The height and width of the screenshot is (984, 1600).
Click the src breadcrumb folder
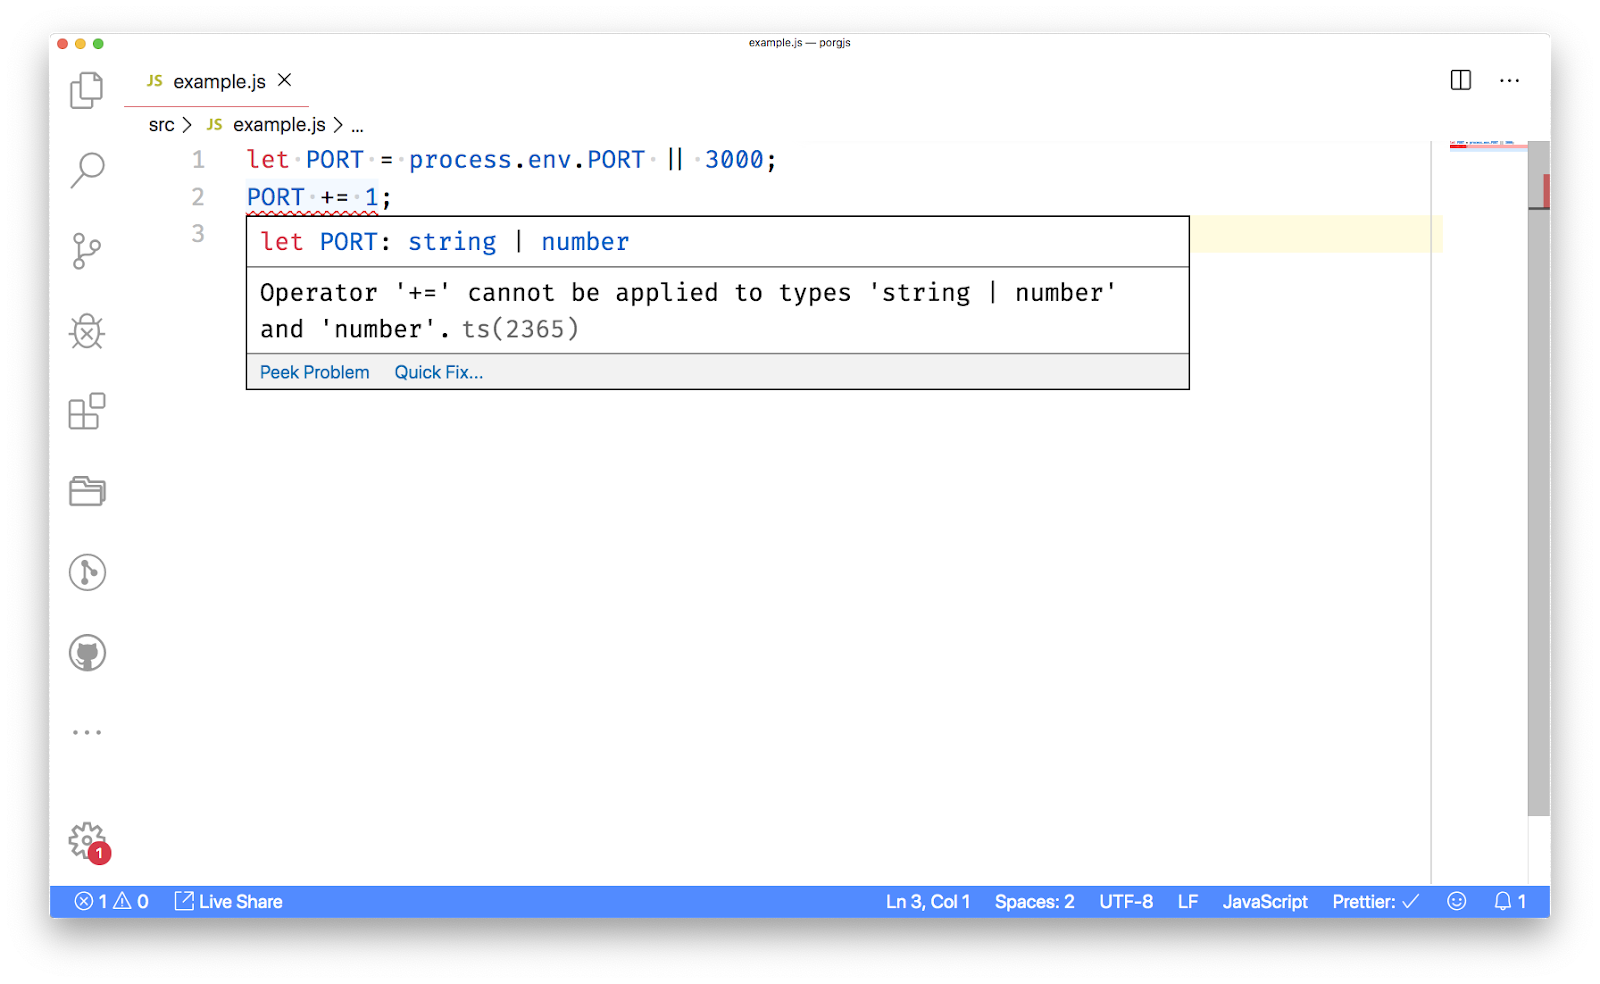161,125
